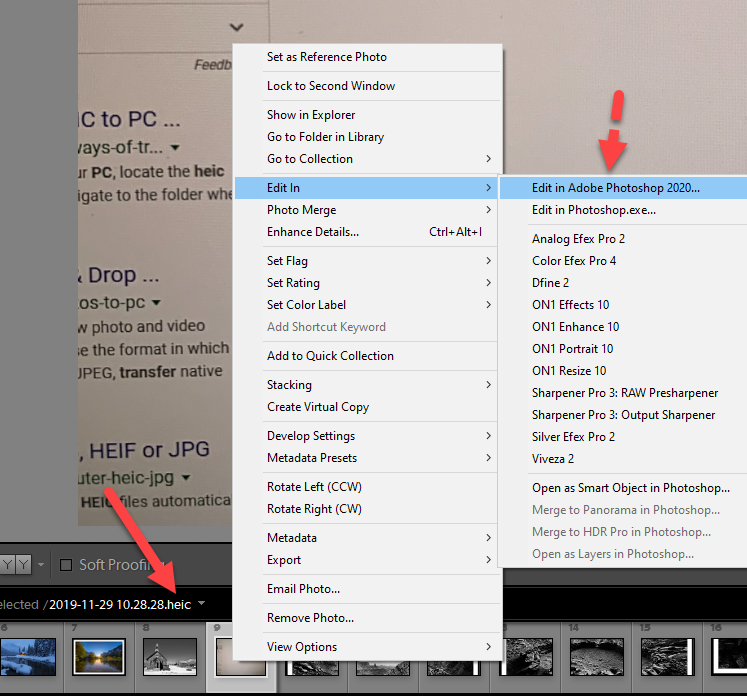Select filmstrip thumbnail 15
747x696 pixels.
pos(668,657)
